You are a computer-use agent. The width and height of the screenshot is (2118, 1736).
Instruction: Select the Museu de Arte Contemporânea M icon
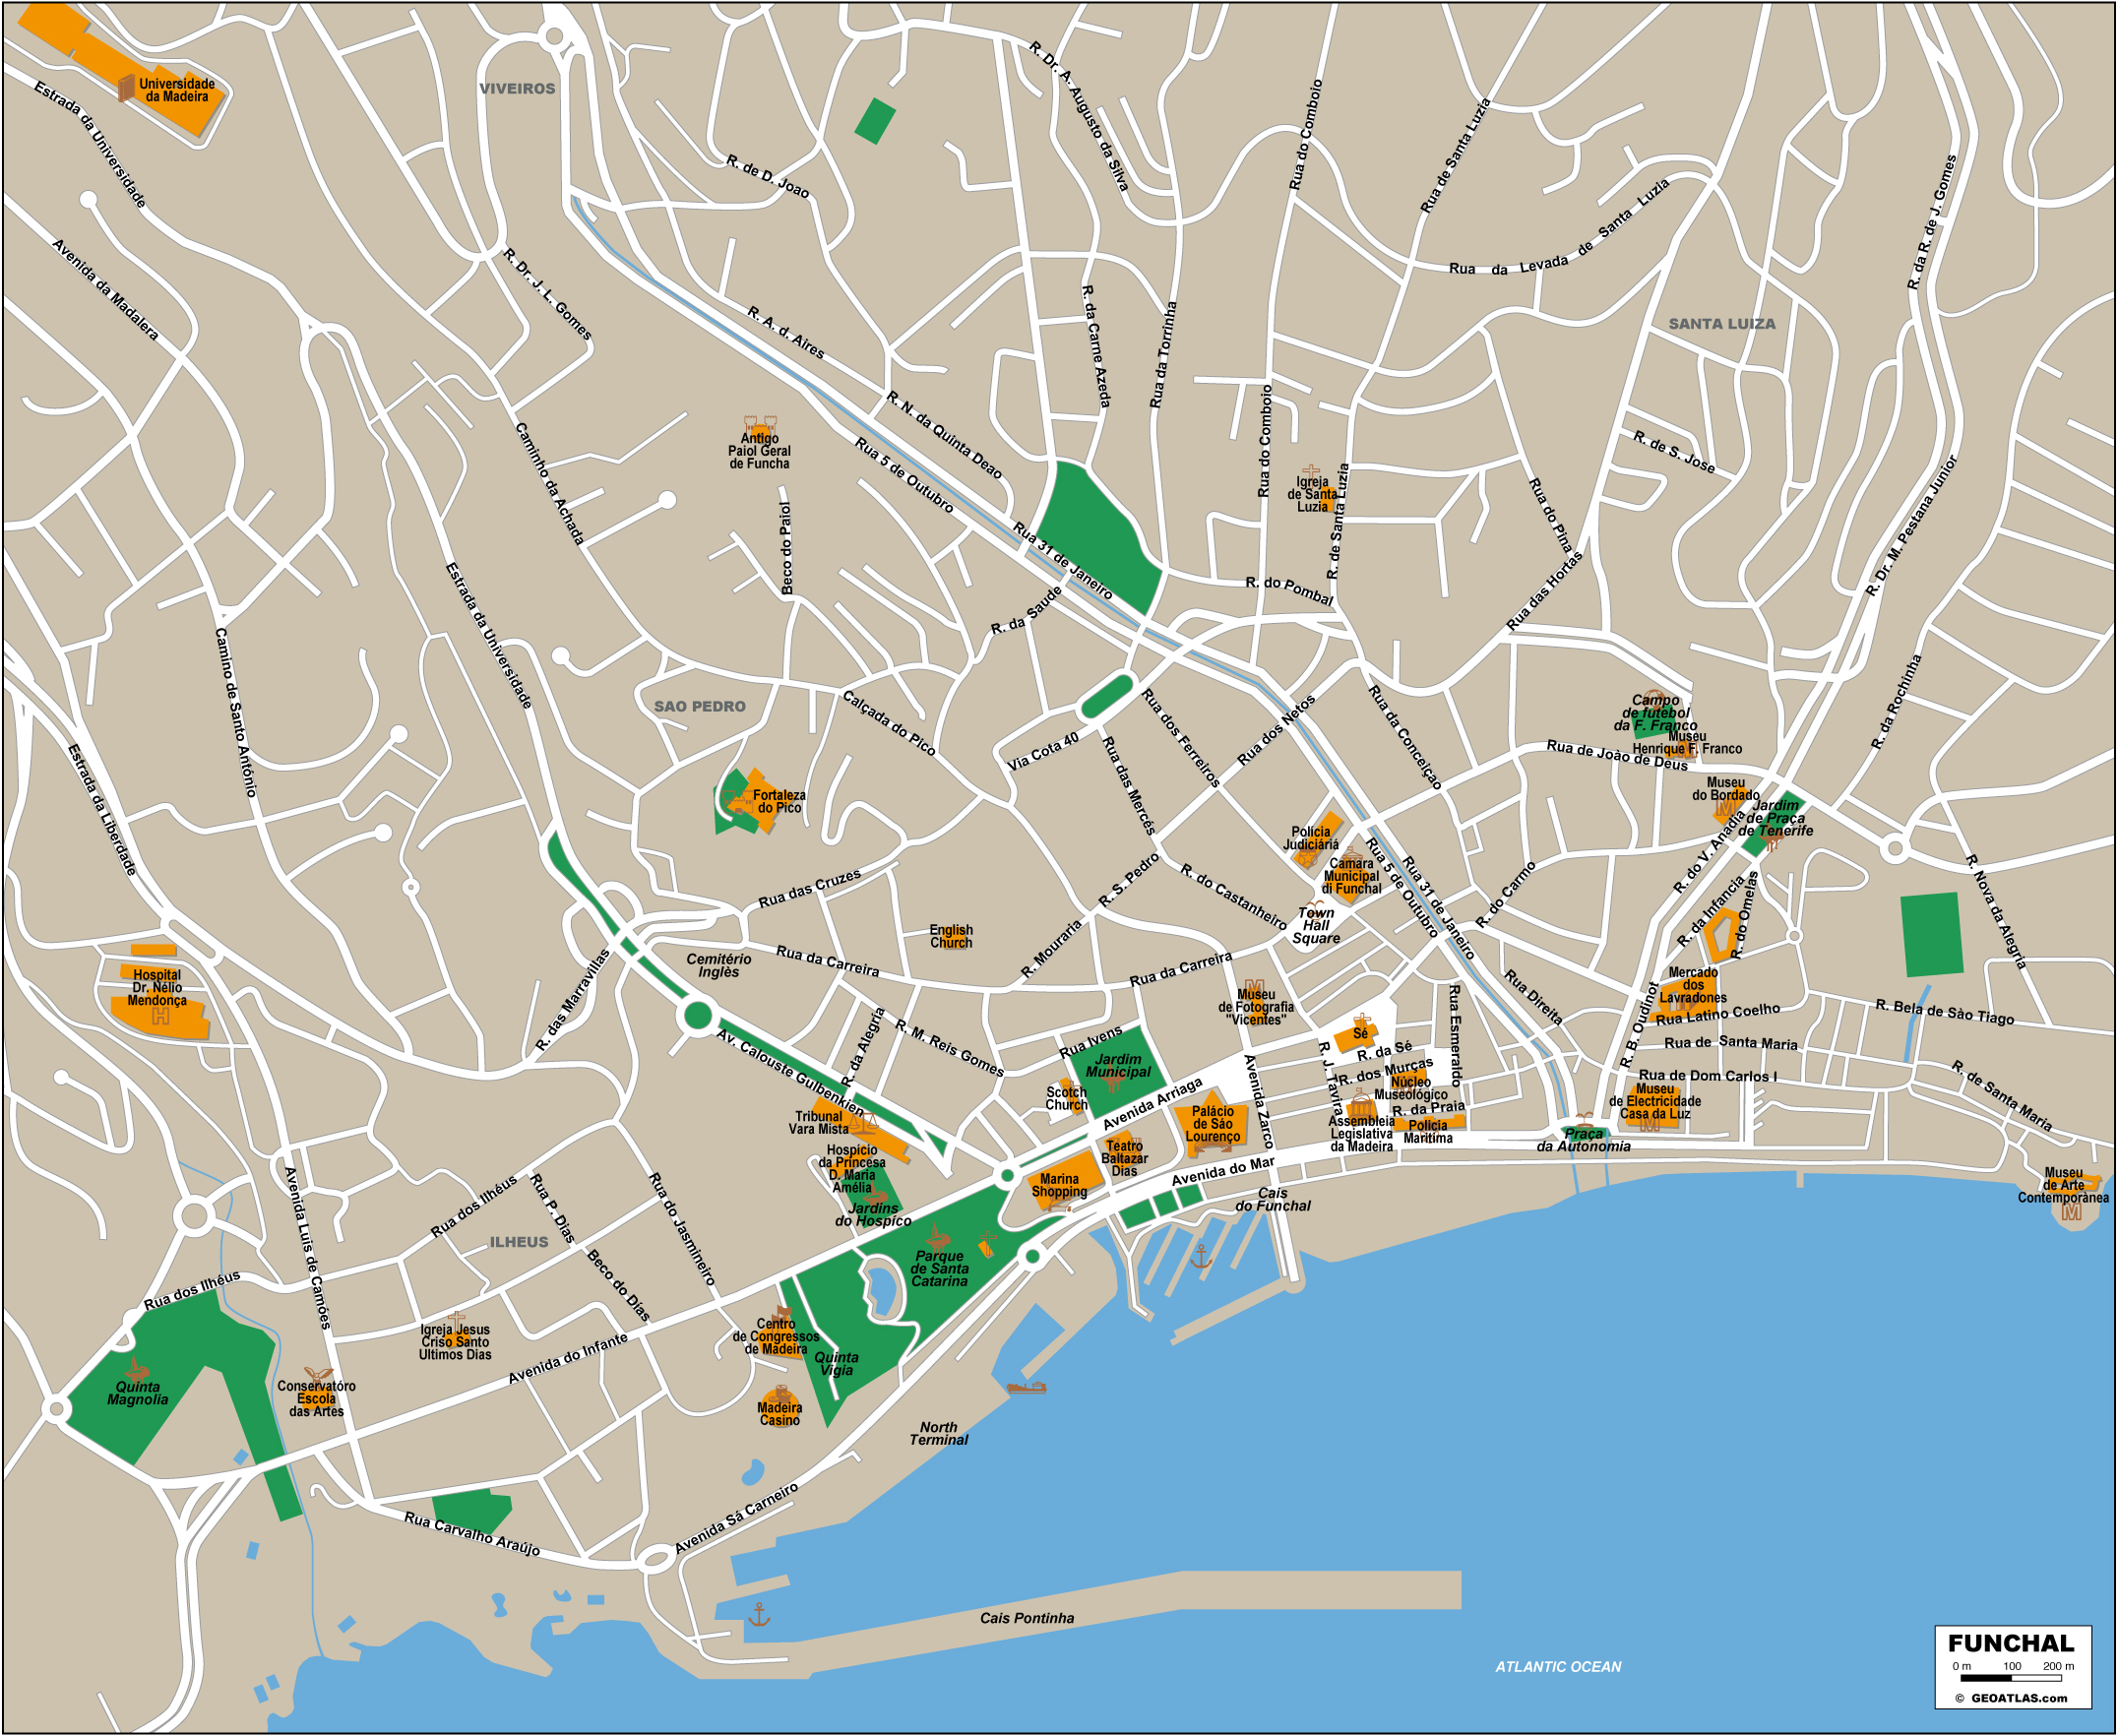coord(2071,1212)
